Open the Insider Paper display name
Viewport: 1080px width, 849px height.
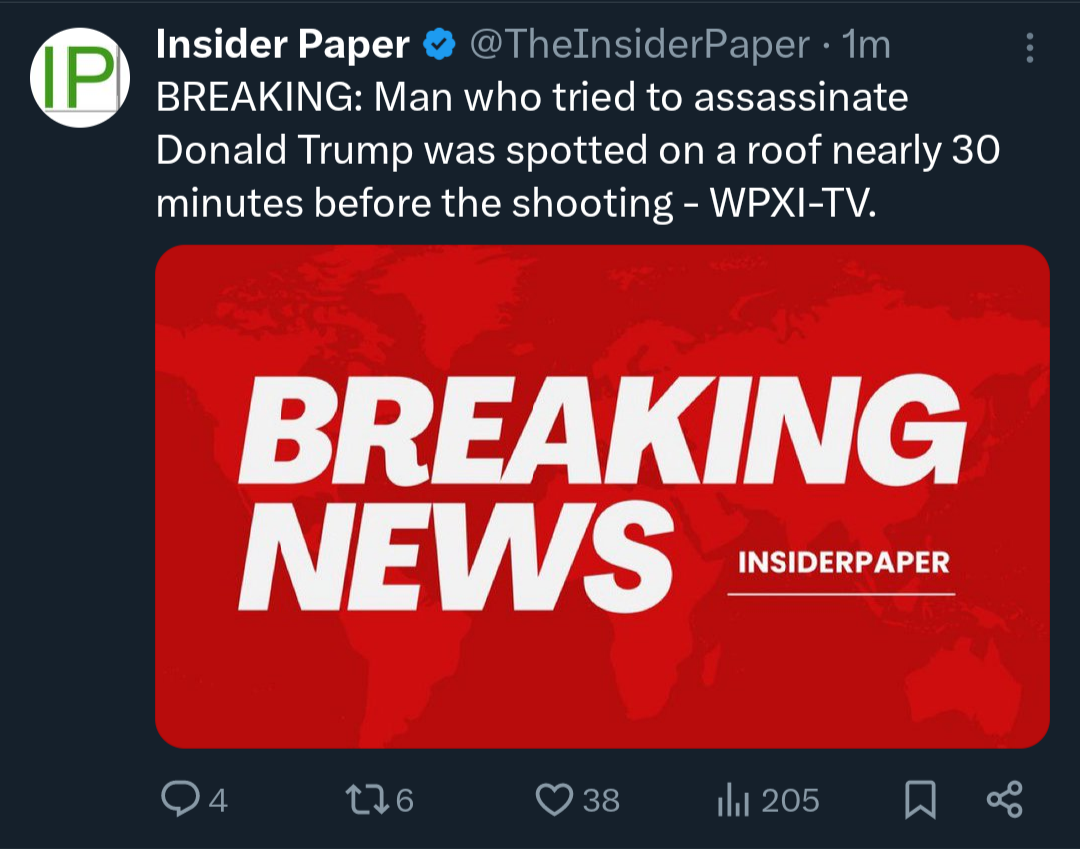[x=282, y=45]
